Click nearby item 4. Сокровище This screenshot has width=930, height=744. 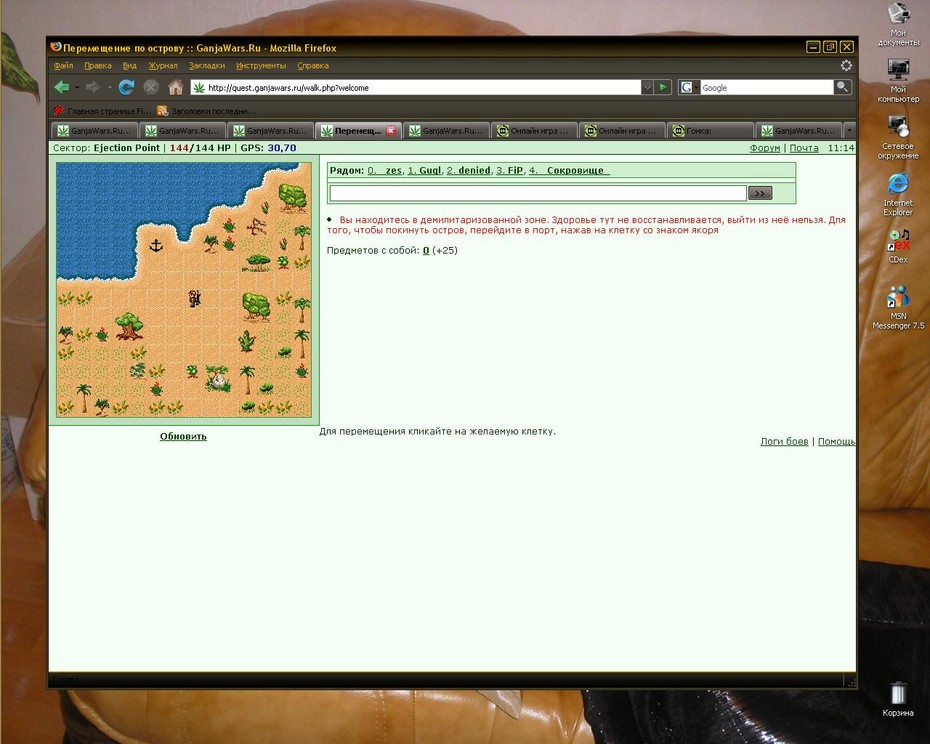tap(569, 170)
